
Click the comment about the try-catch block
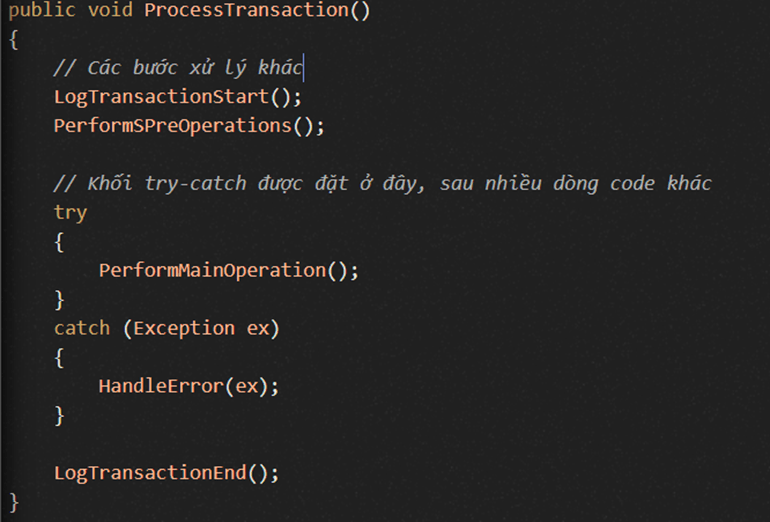383,184
